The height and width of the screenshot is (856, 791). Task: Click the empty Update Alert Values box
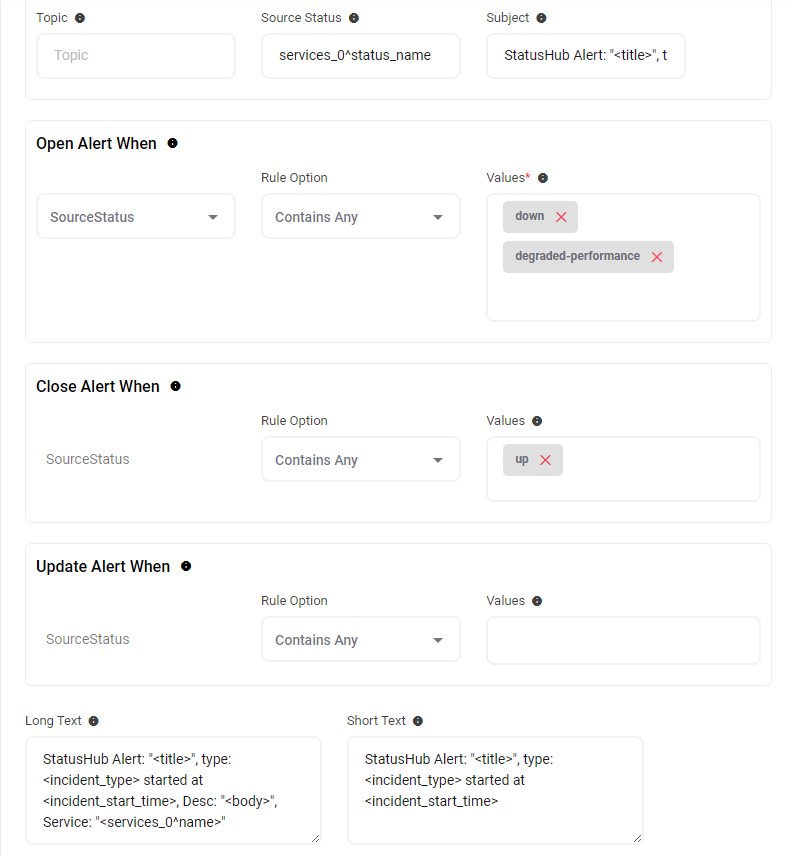[623, 640]
